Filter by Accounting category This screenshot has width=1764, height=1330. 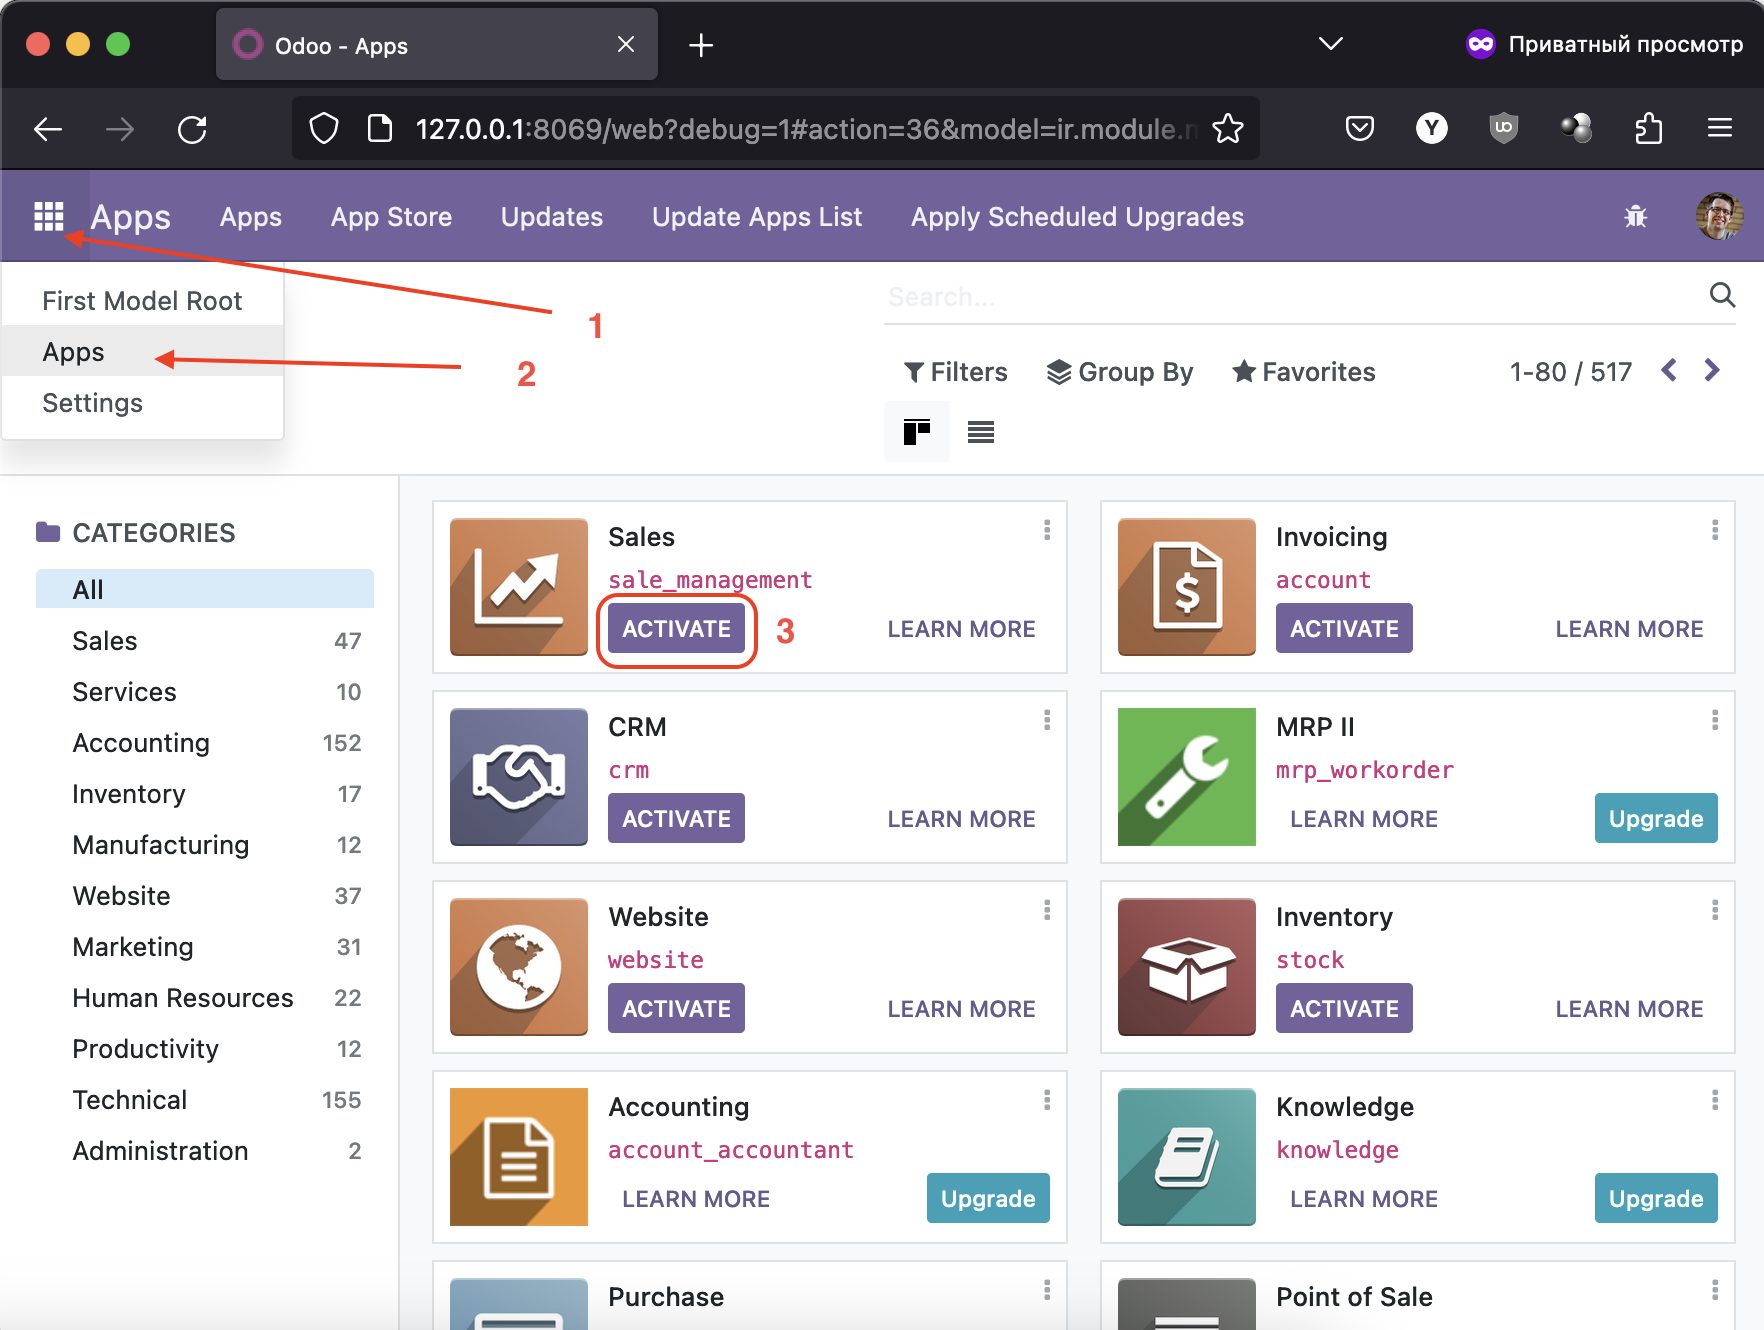[x=205, y=742]
